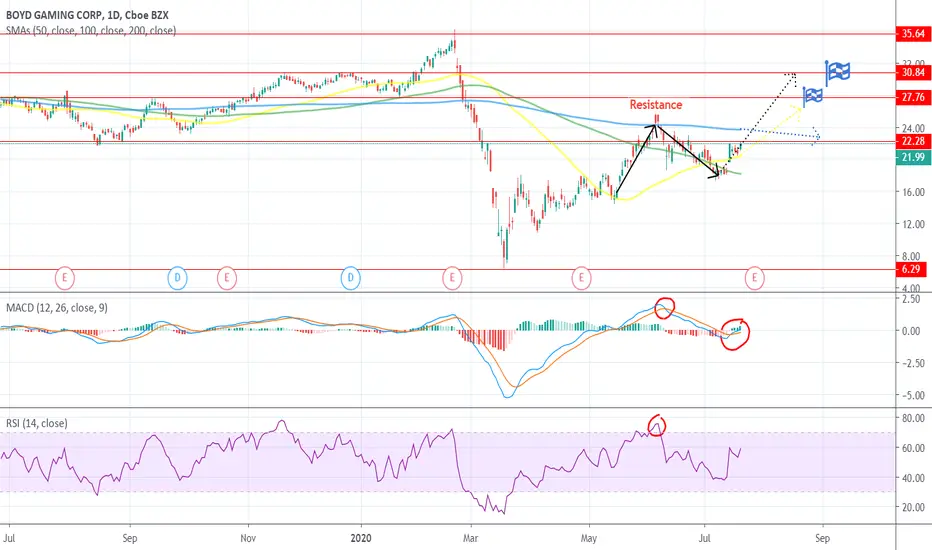Click the 16.00 price axis value
Viewport: 932px width, 550px height.
(x=913, y=192)
